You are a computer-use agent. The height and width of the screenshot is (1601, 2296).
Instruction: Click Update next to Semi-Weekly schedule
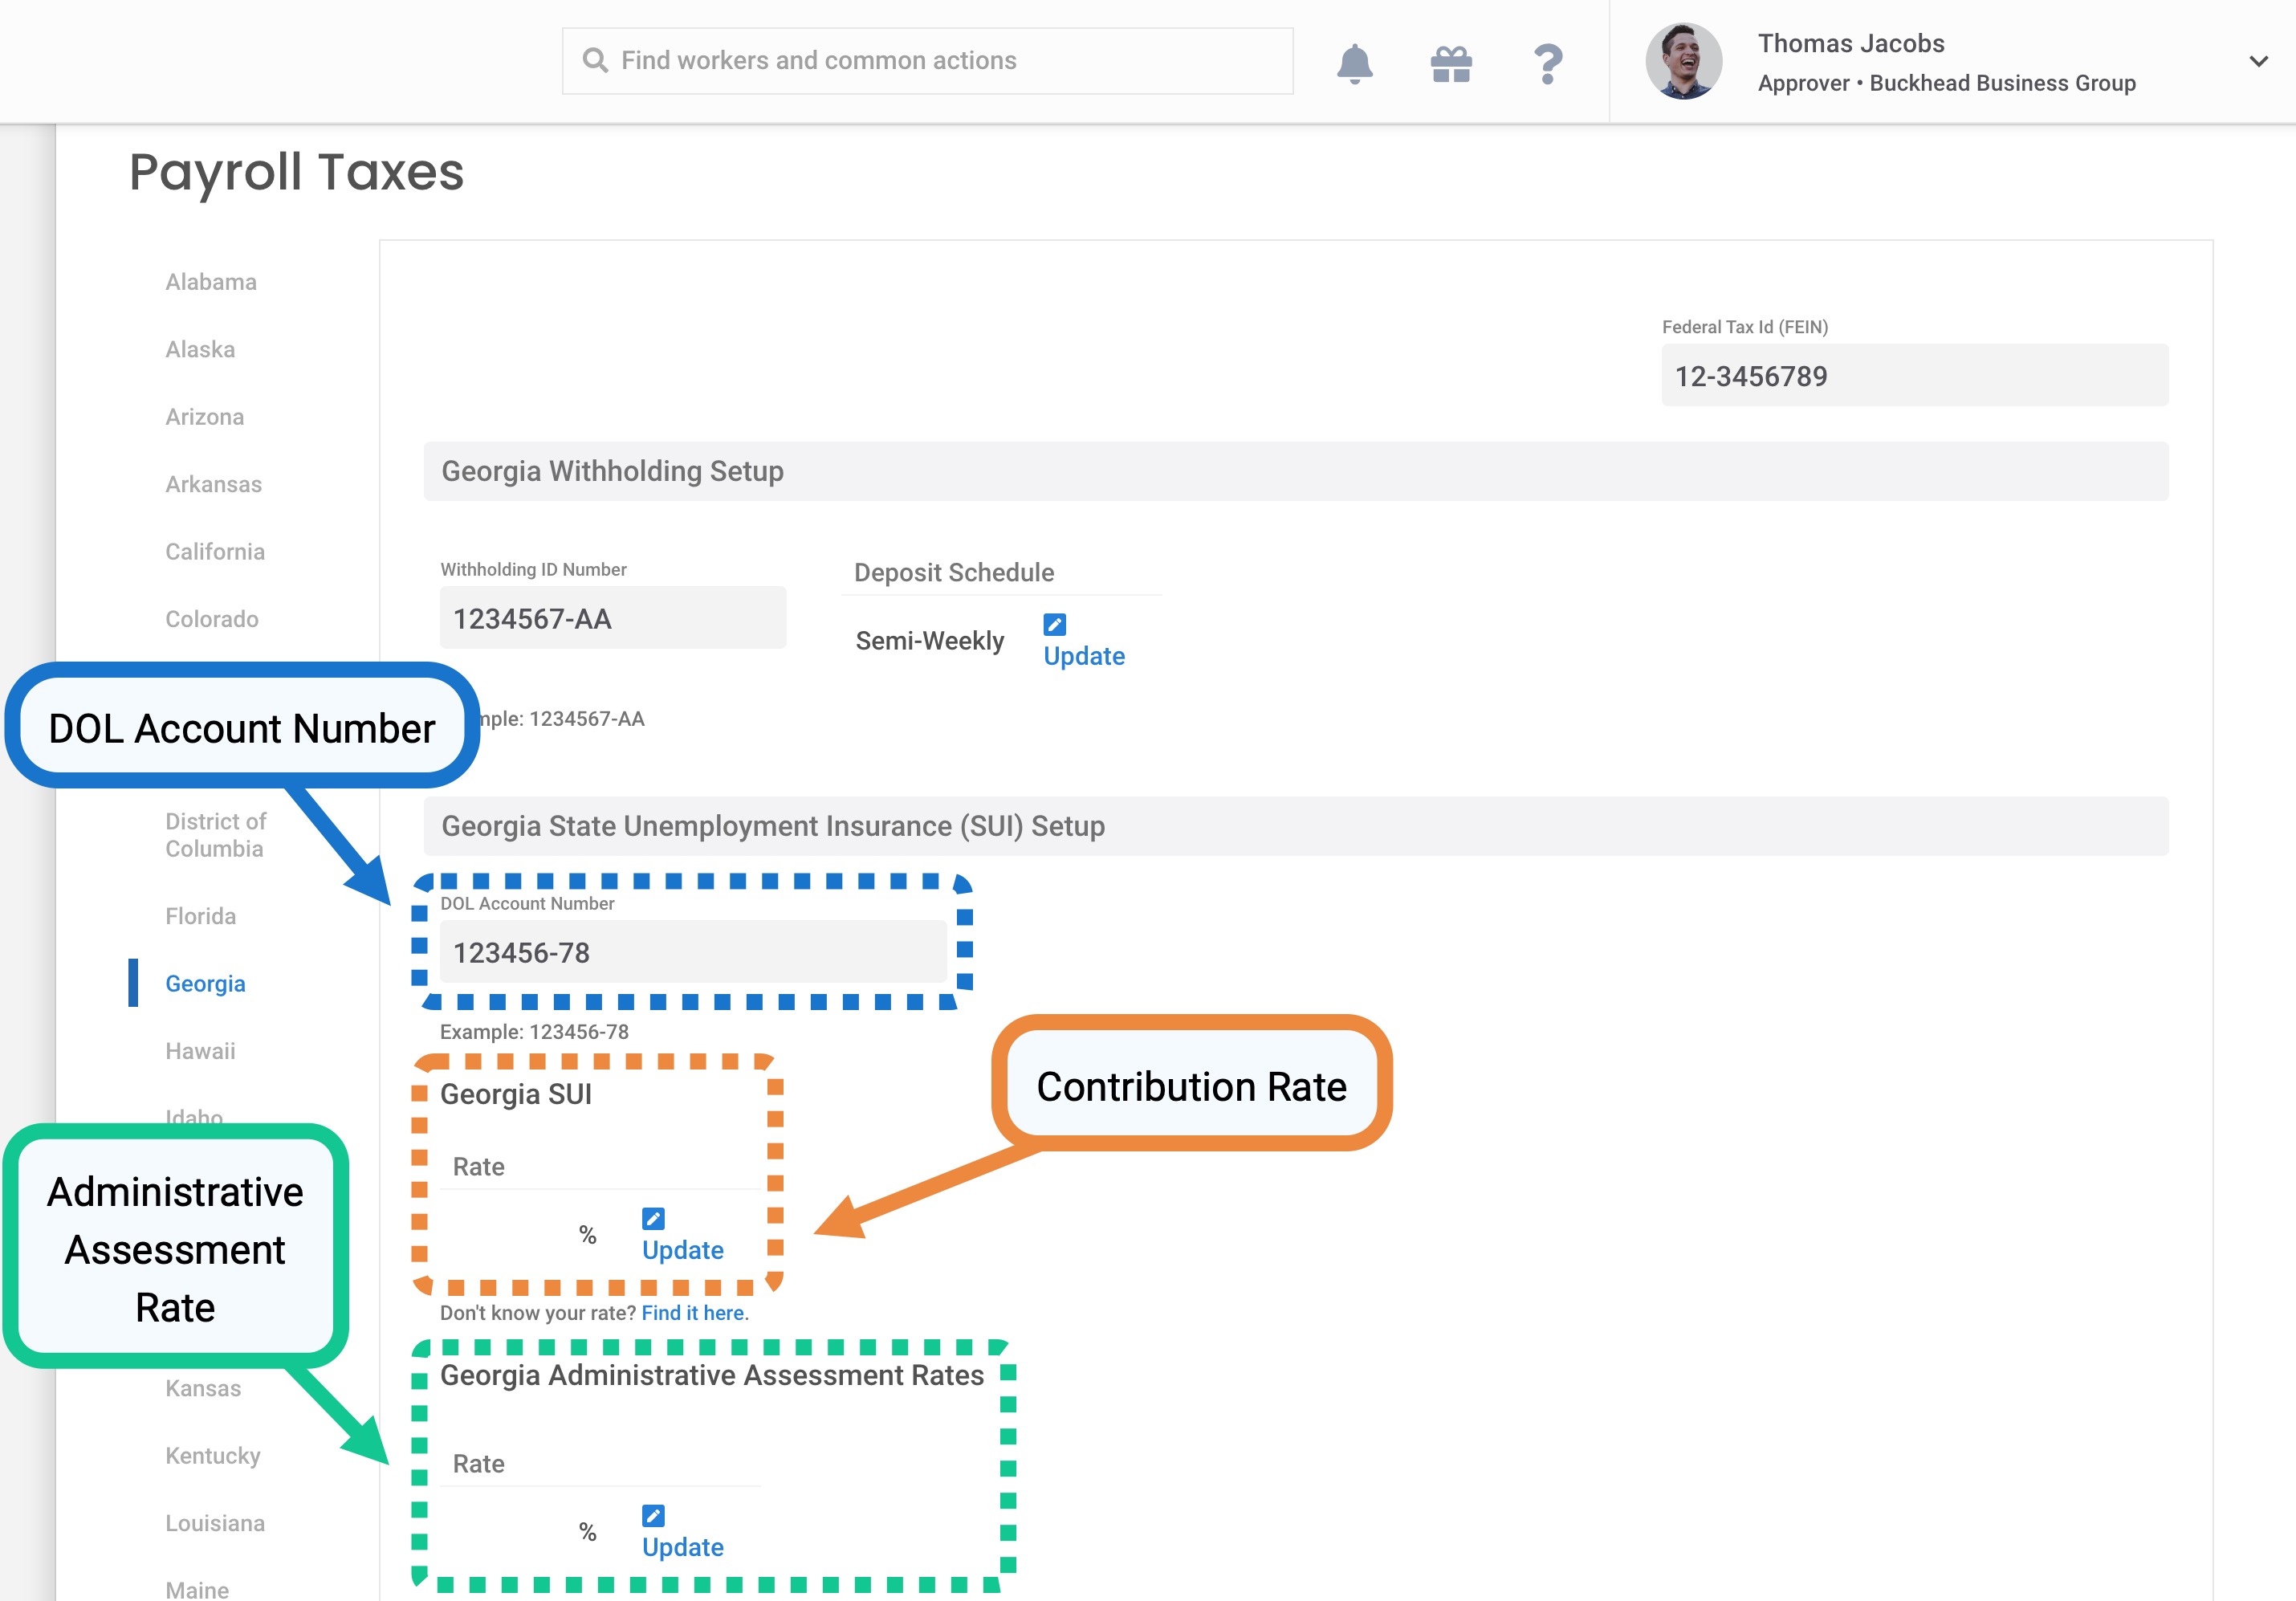(x=1084, y=656)
